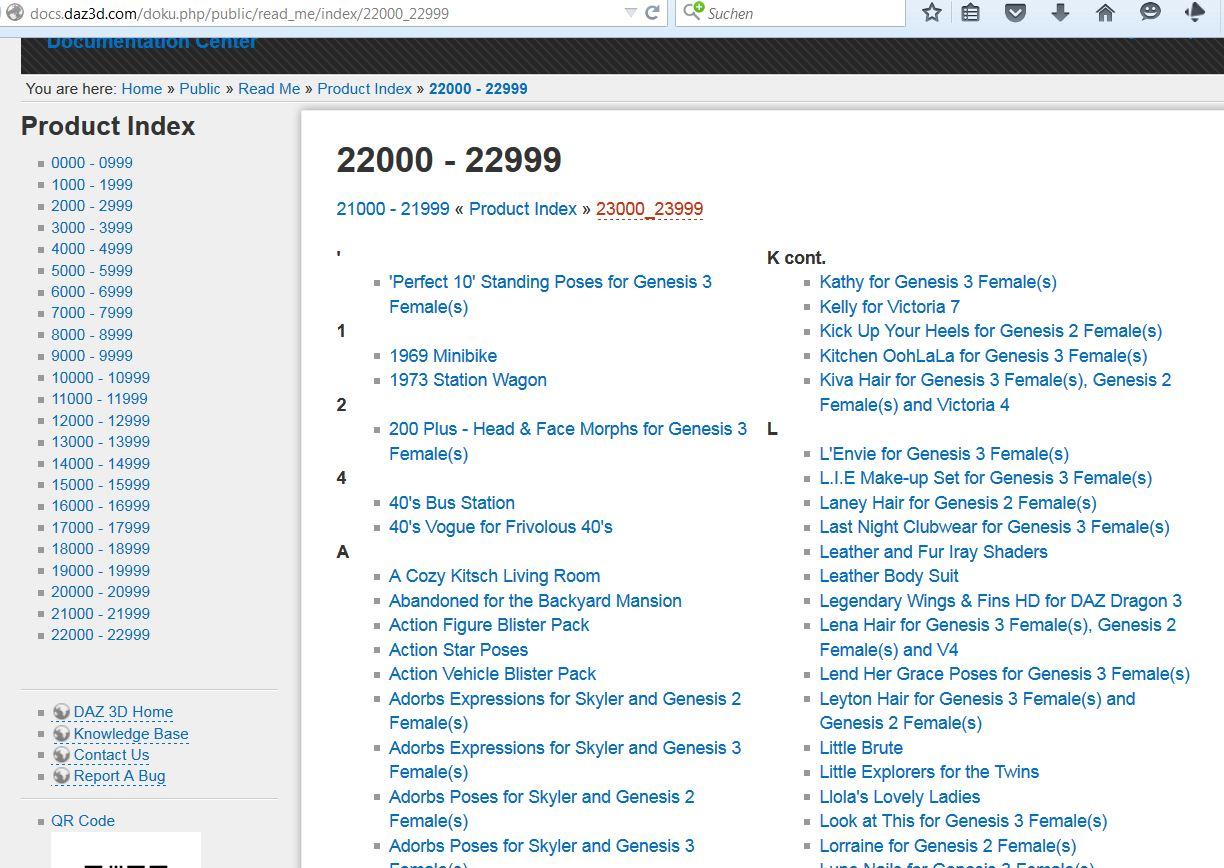Click the Pocket save icon
The width and height of the screenshot is (1224, 868).
[1015, 13]
